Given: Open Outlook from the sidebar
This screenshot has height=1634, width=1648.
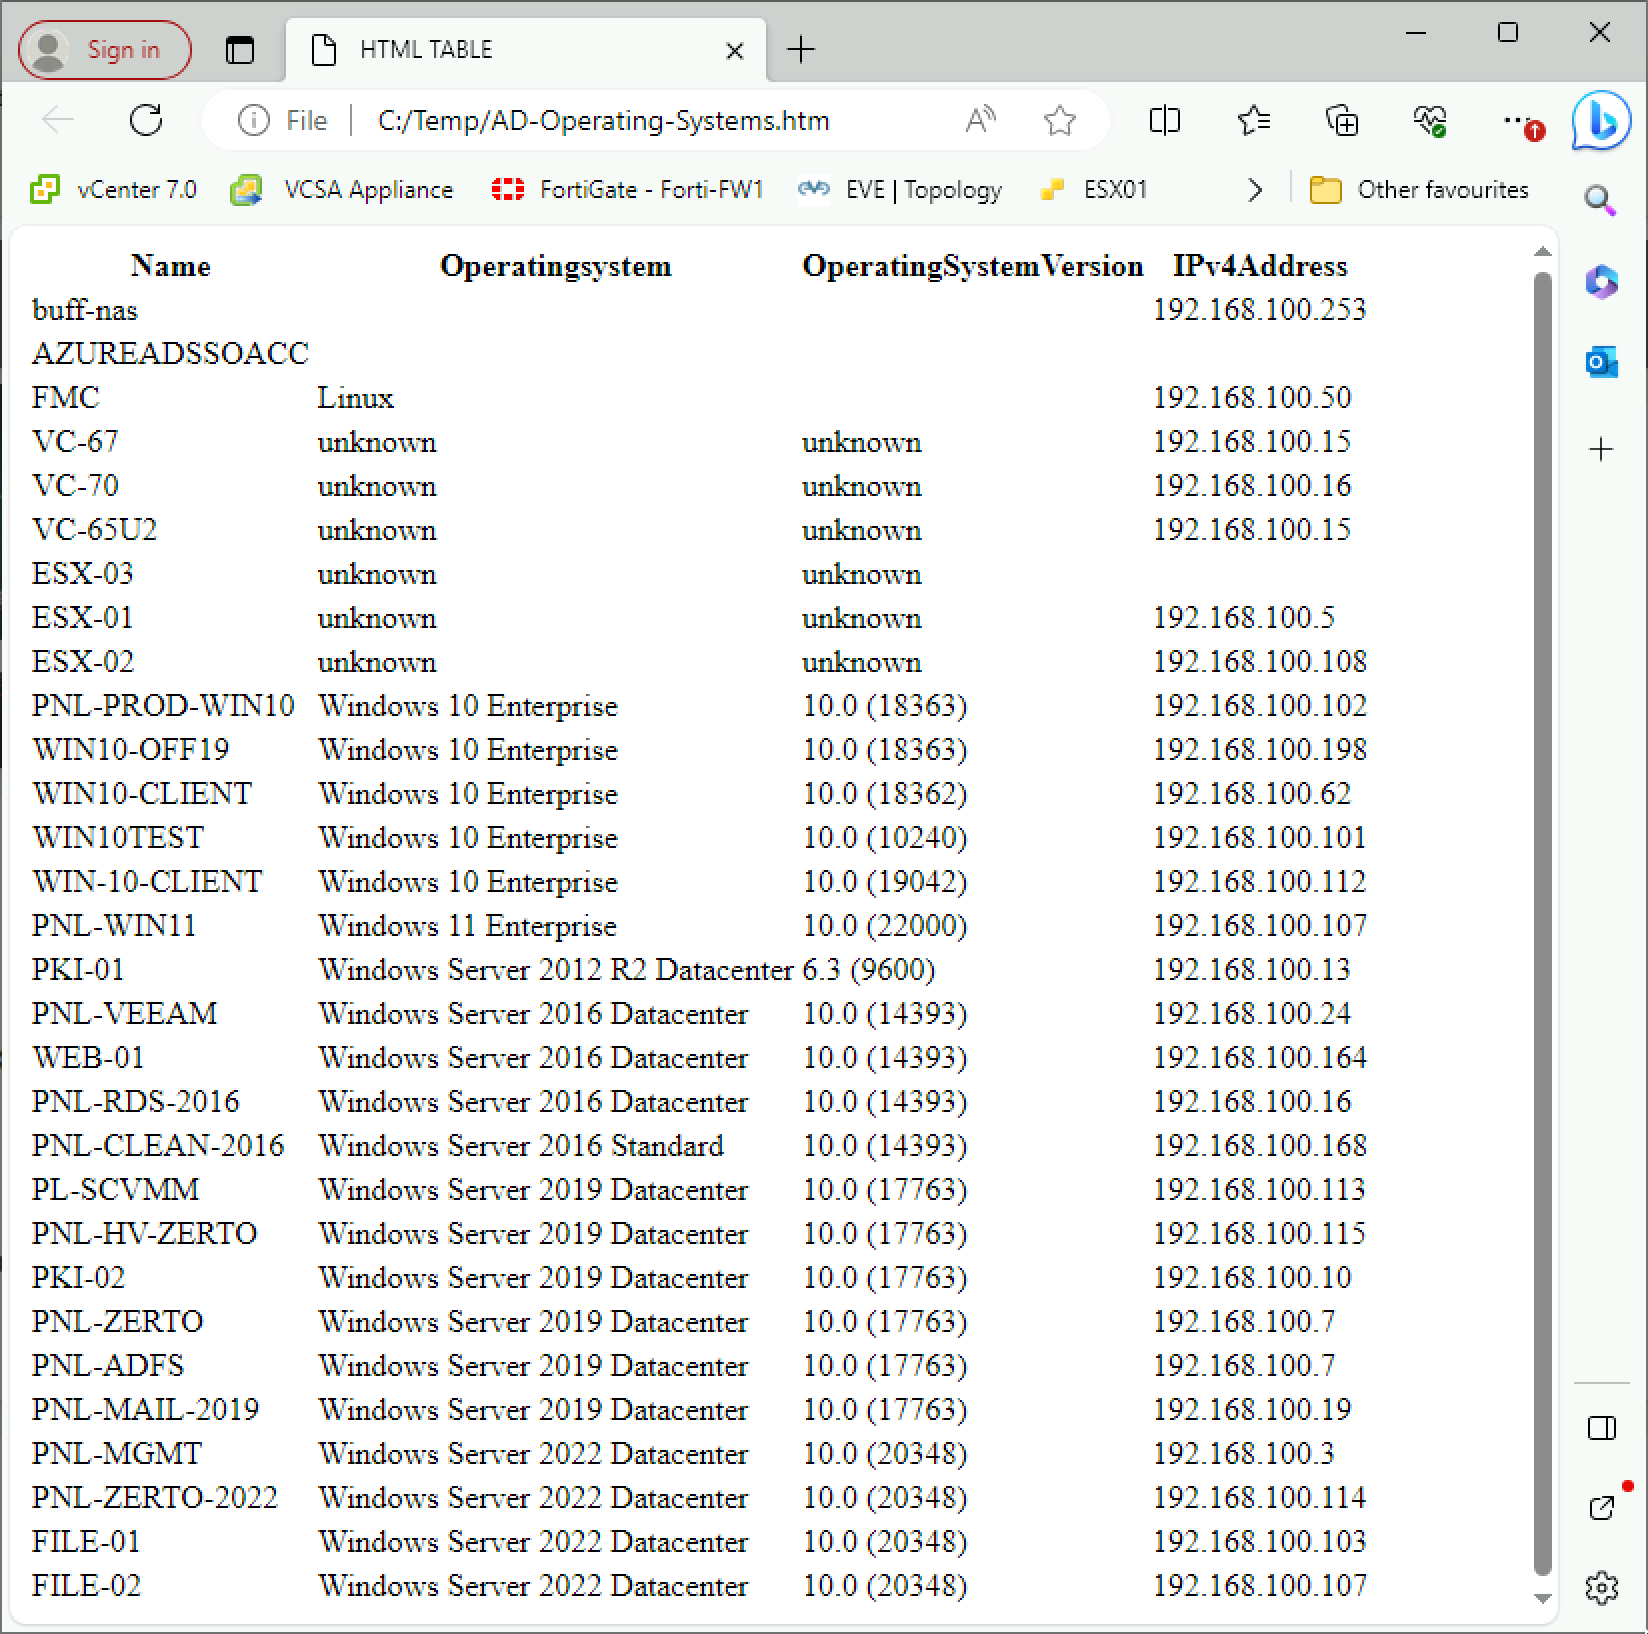Looking at the screenshot, I should coord(1601,363).
